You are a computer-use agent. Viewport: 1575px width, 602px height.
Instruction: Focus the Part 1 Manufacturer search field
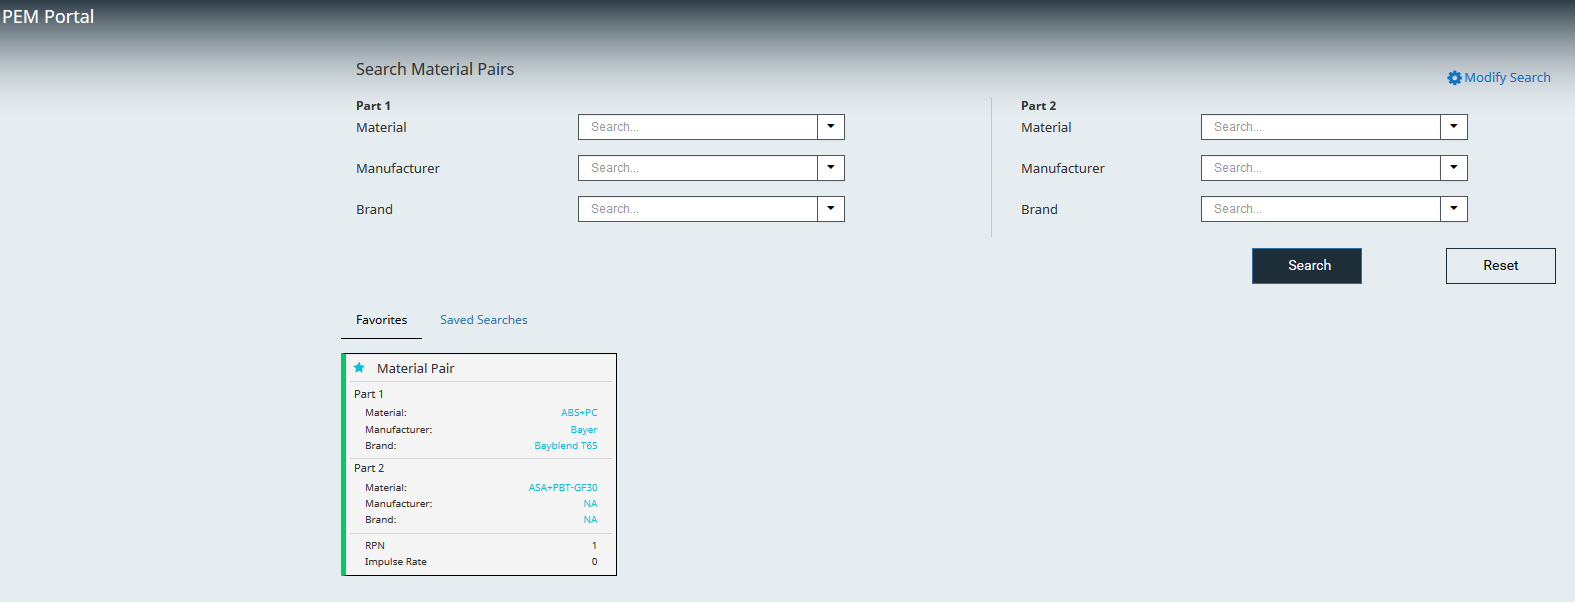[x=698, y=168]
